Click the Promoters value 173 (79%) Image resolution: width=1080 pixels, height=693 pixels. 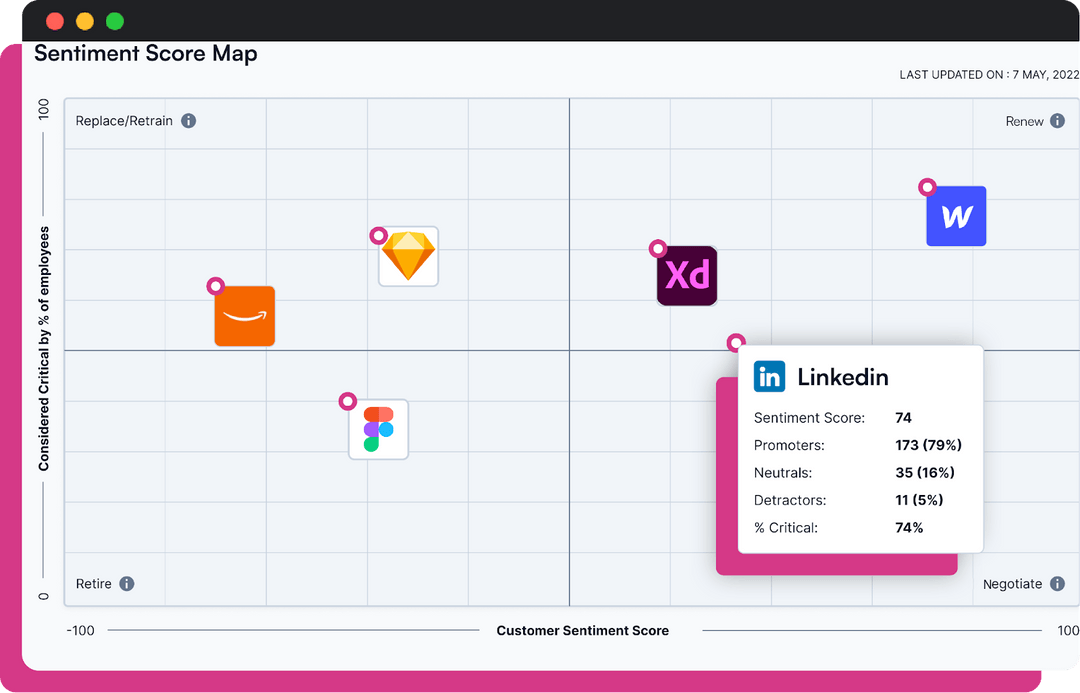click(928, 445)
